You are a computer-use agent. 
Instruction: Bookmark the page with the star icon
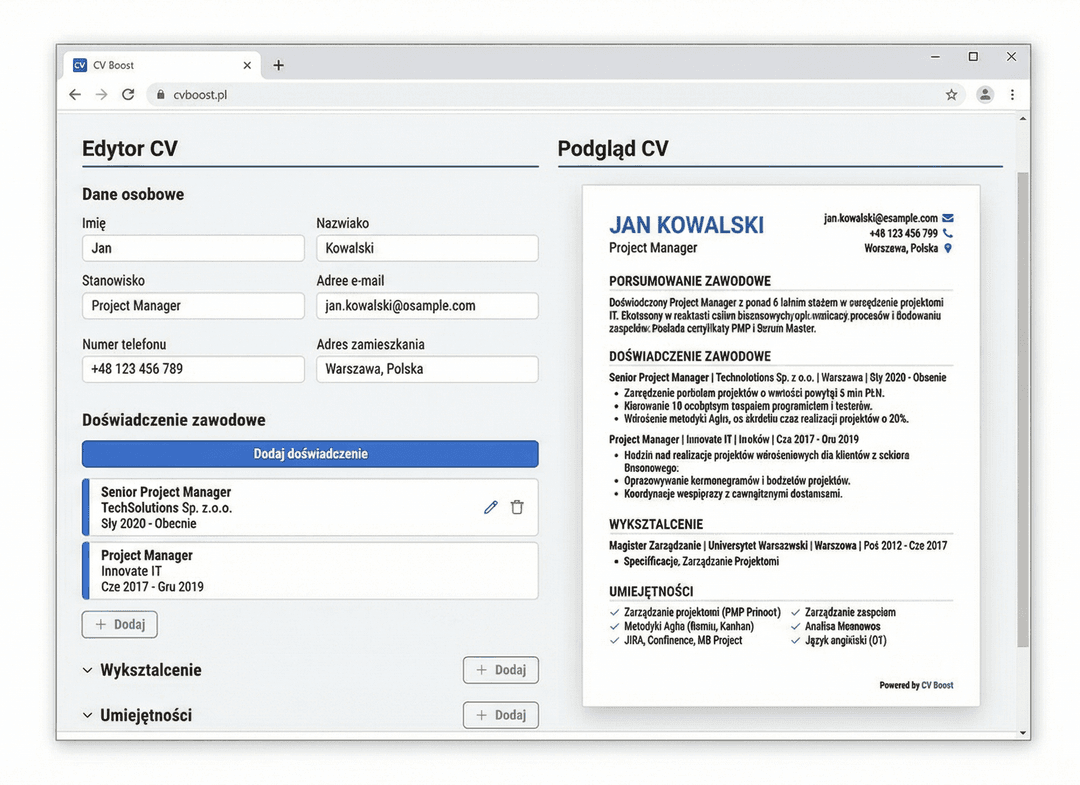click(951, 94)
